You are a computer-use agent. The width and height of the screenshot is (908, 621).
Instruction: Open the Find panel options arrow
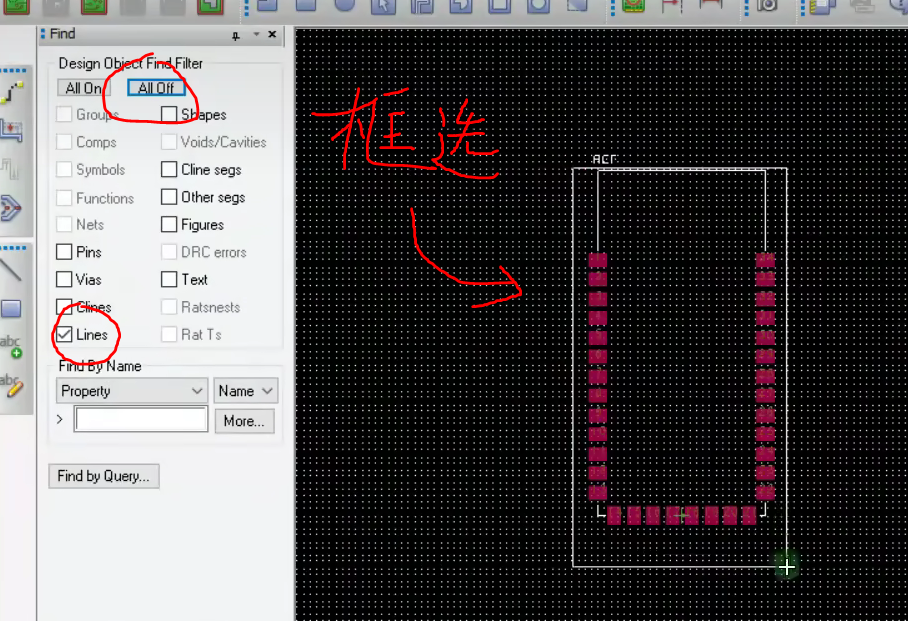(x=256, y=35)
